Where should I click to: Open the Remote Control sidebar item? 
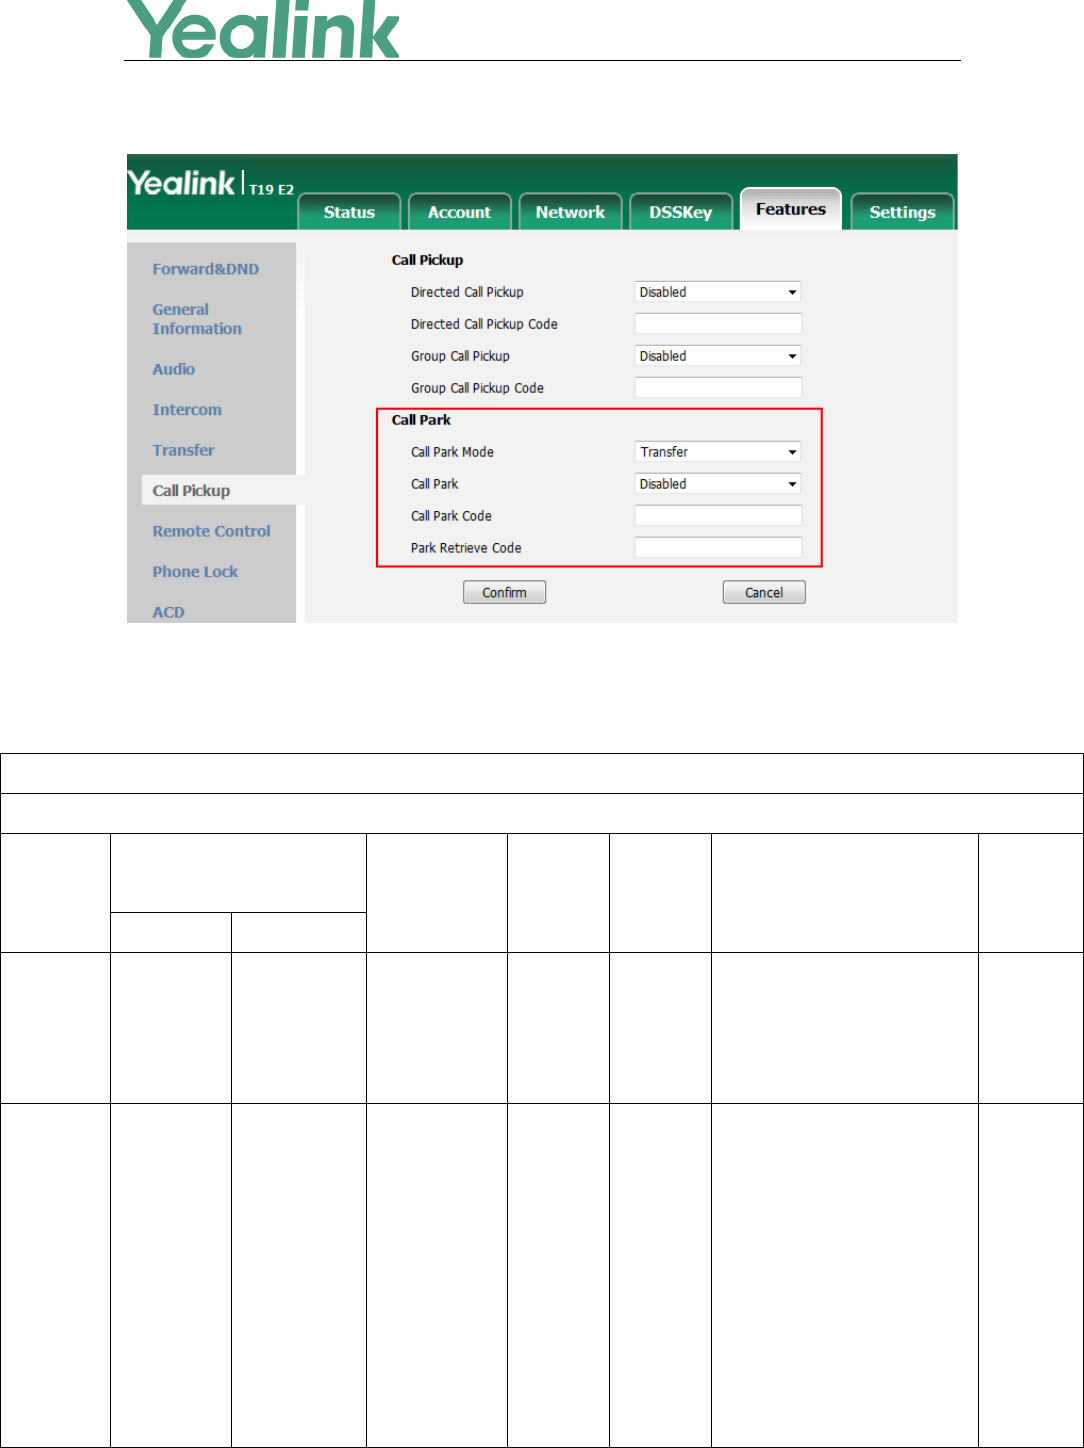(211, 531)
